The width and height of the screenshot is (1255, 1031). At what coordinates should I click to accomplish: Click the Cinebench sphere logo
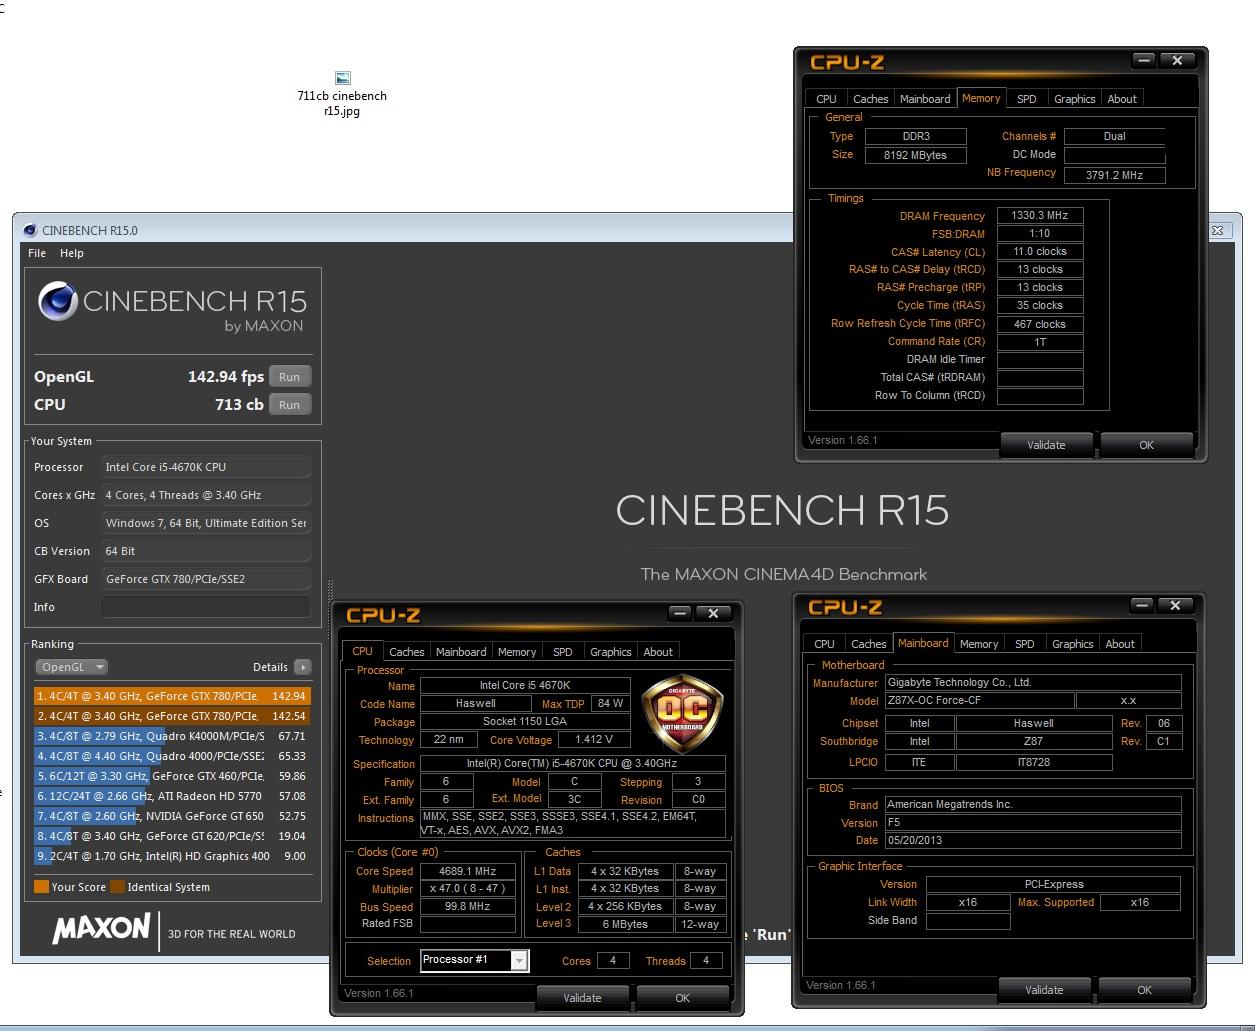point(57,301)
